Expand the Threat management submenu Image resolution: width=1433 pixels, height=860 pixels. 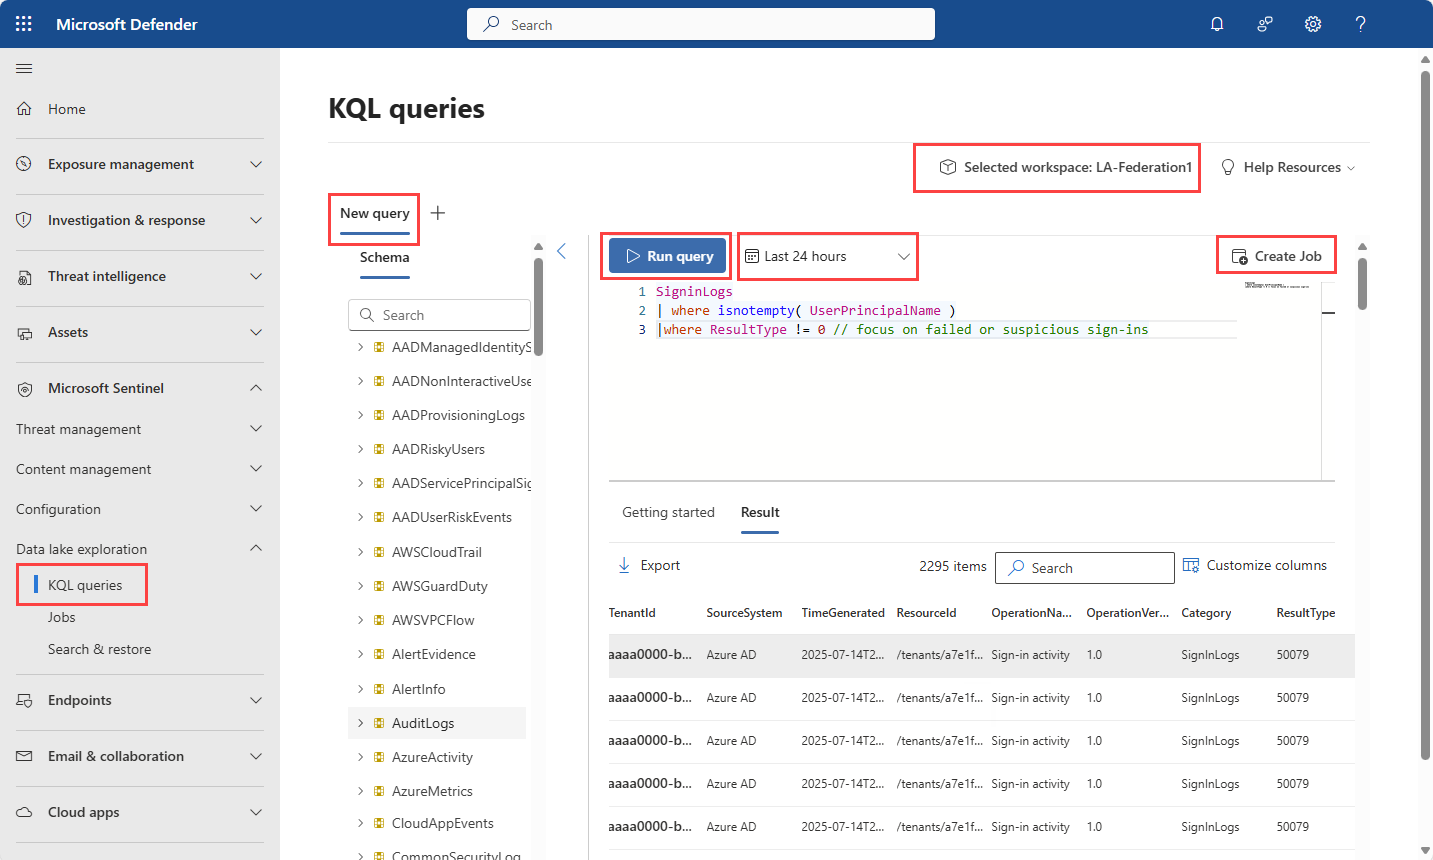click(x=256, y=429)
